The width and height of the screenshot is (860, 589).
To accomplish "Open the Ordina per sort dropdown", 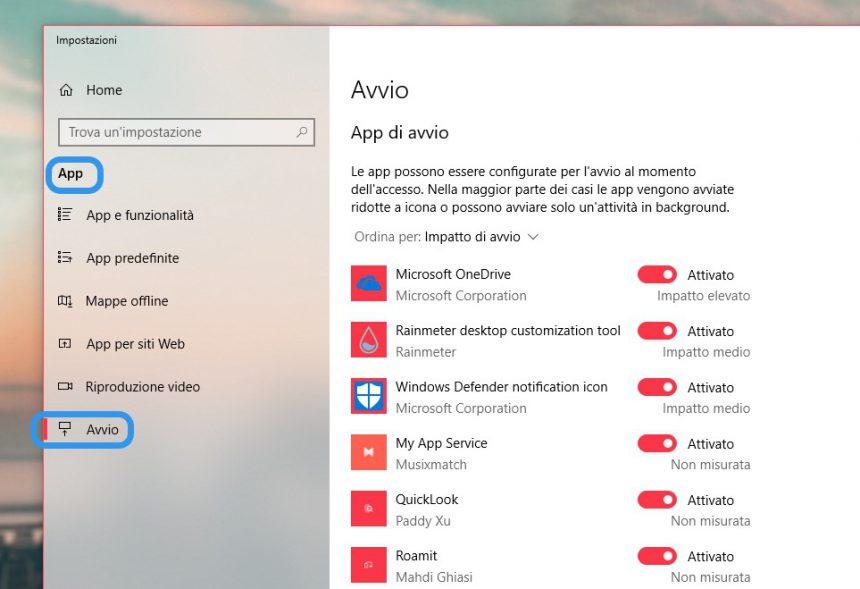I will pyautogui.click(x=446, y=237).
